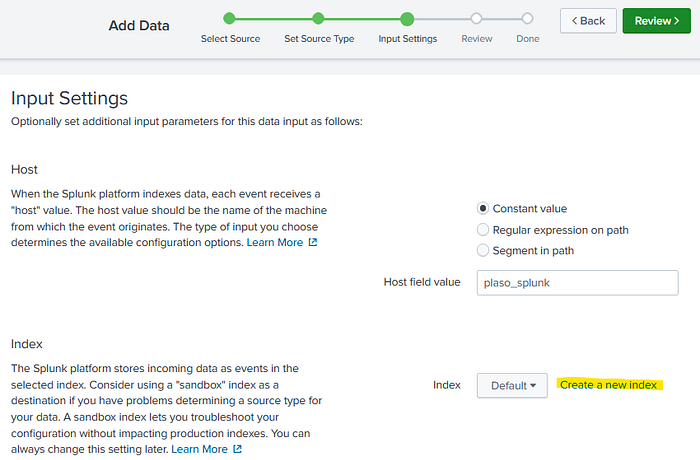The width and height of the screenshot is (700, 460).
Task: Click the Set Source Type step circle
Action: point(318,18)
